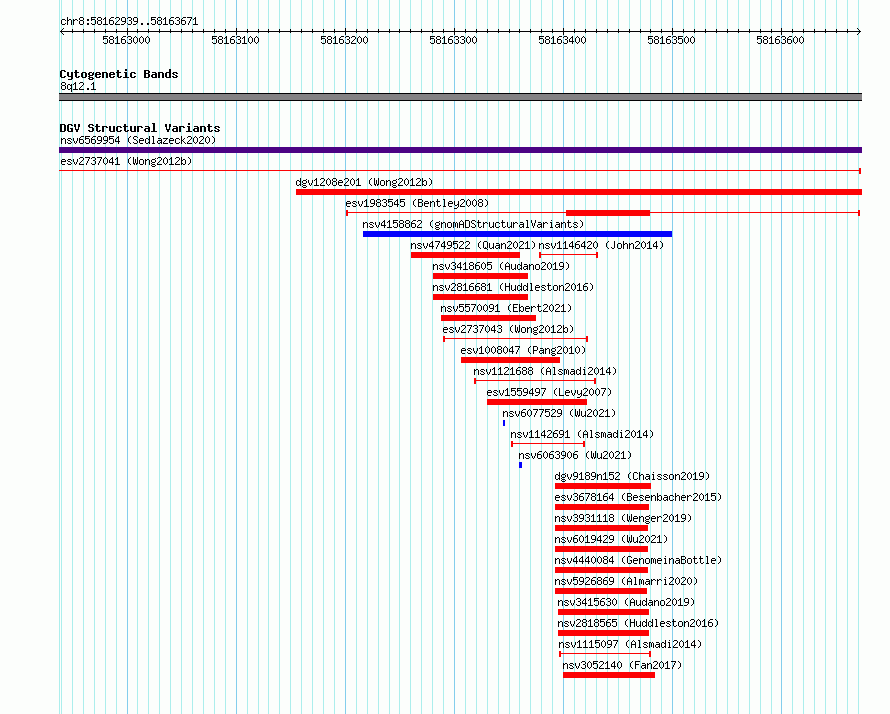Click nsv1142691 (Alsmadi2014) label
Viewport: 890px width, 714px height.
pos(582,434)
